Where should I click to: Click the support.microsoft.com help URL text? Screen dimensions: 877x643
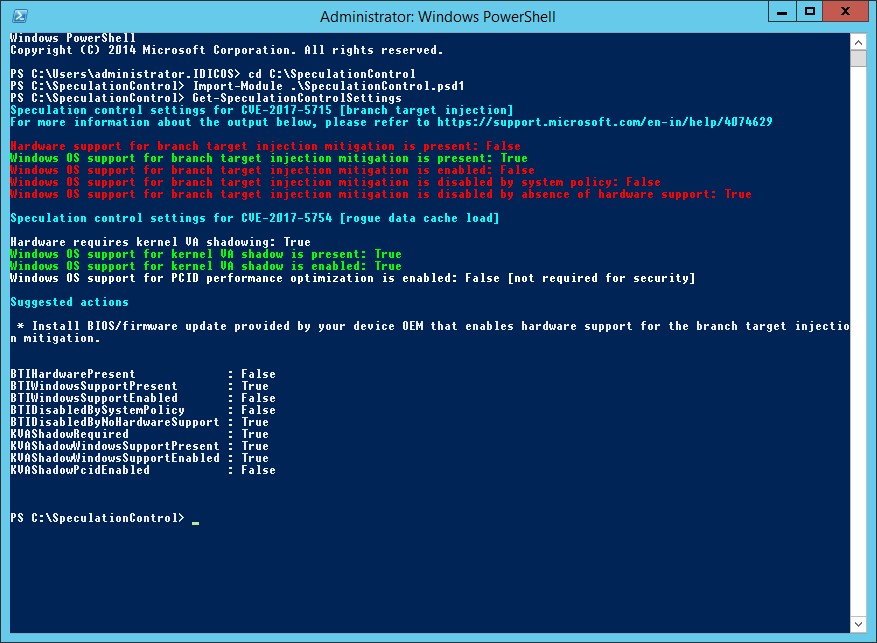point(605,122)
